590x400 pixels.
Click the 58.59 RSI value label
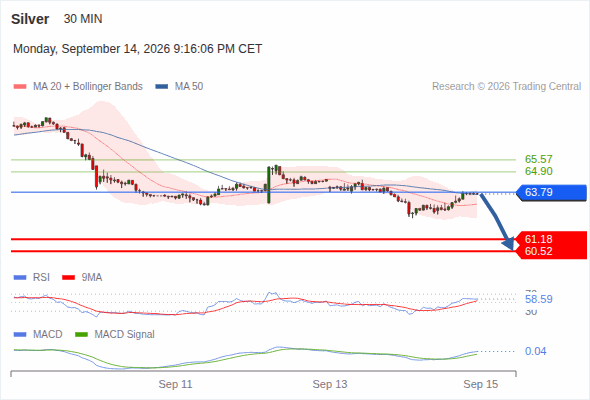pos(538,300)
